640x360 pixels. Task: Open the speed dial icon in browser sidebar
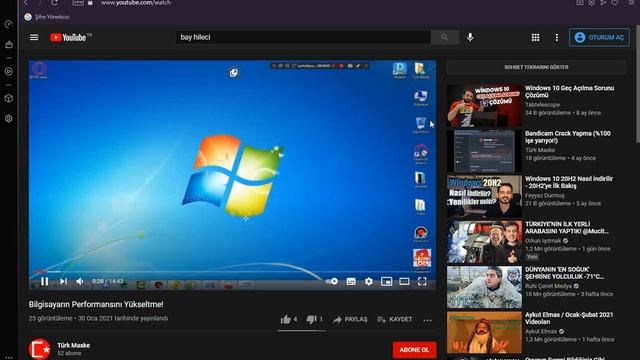9,24
